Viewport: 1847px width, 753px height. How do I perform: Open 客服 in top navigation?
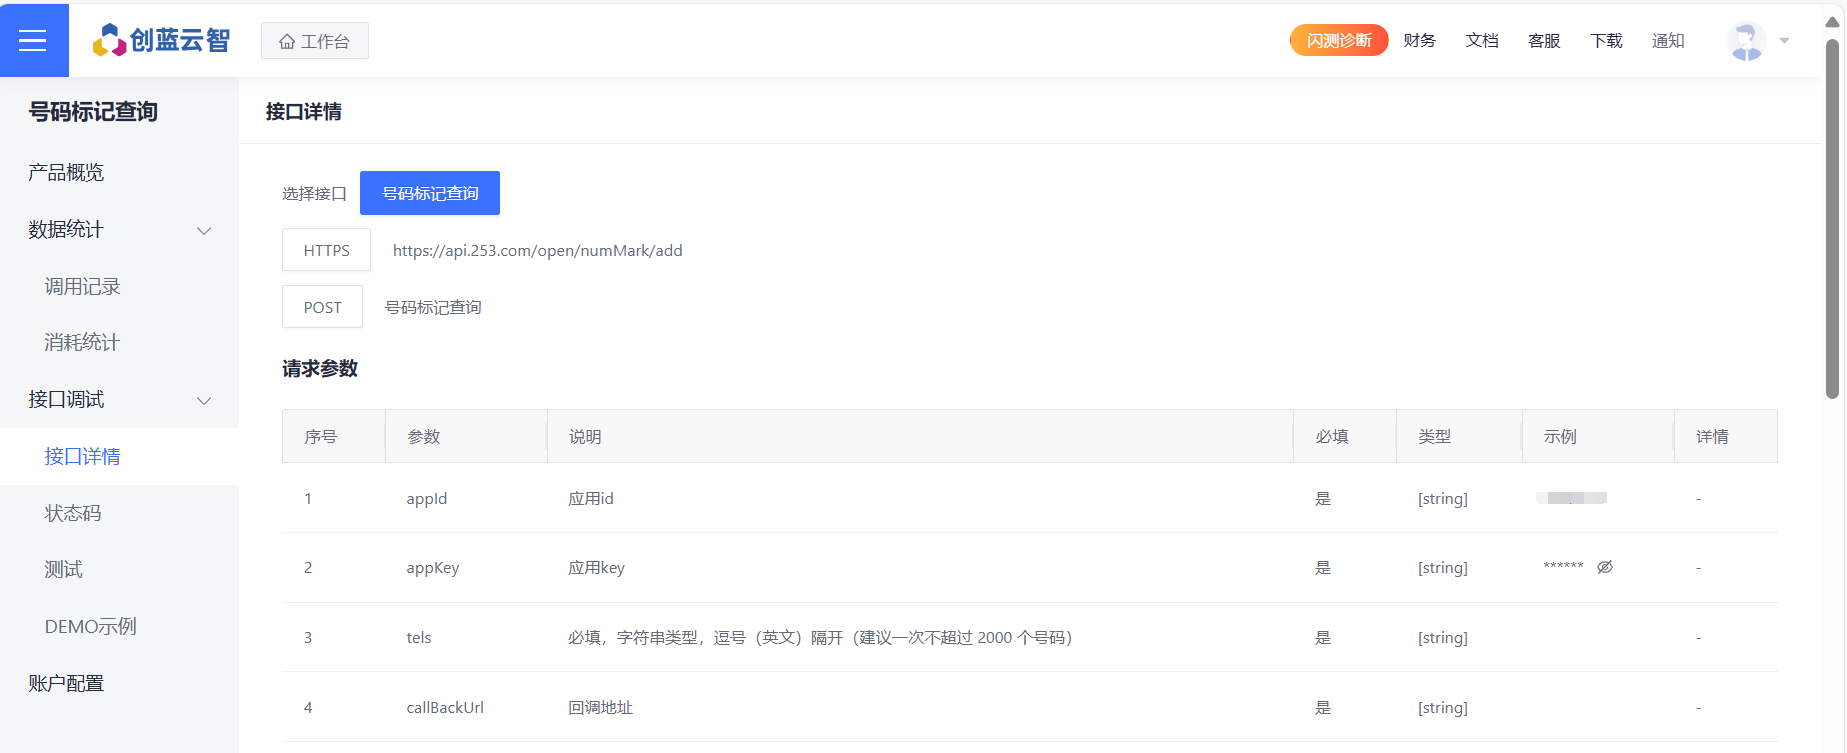click(x=1544, y=40)
